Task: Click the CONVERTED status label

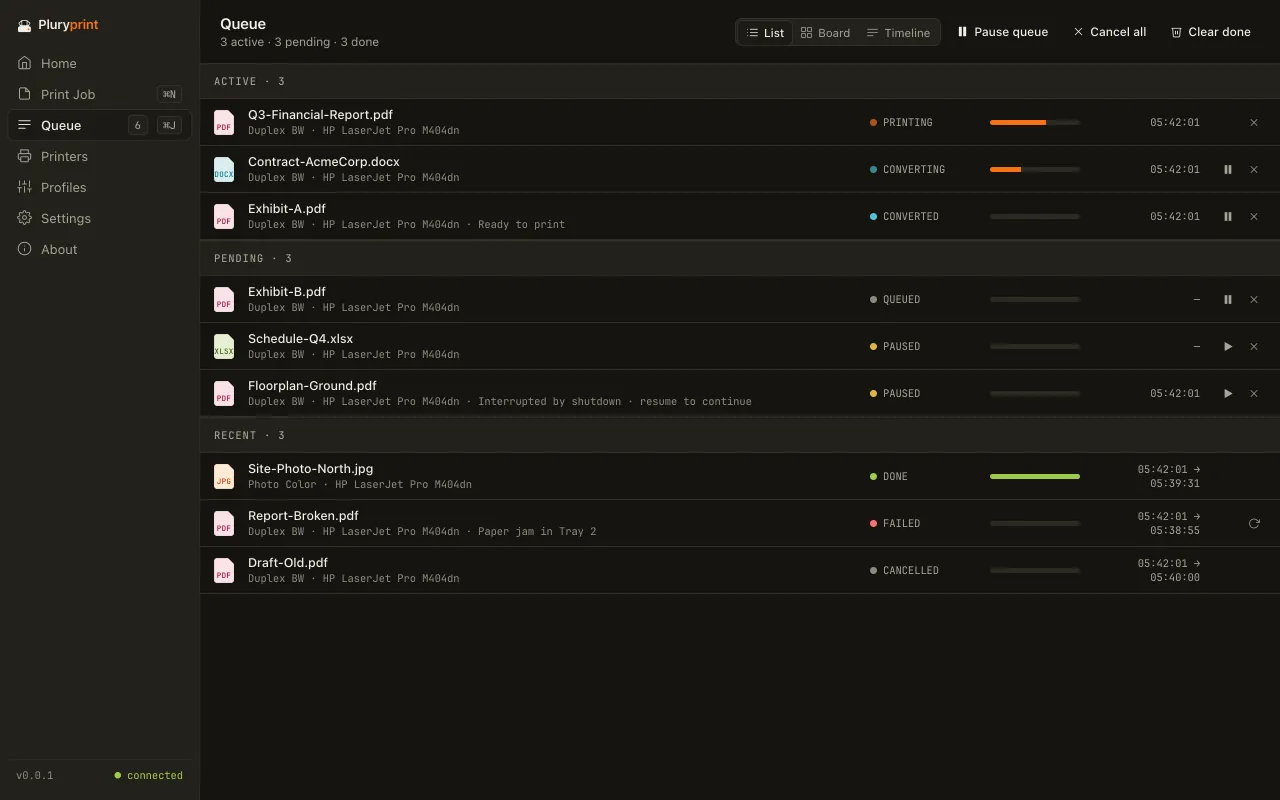Action: pyautogui.click(x=911, y=216)
